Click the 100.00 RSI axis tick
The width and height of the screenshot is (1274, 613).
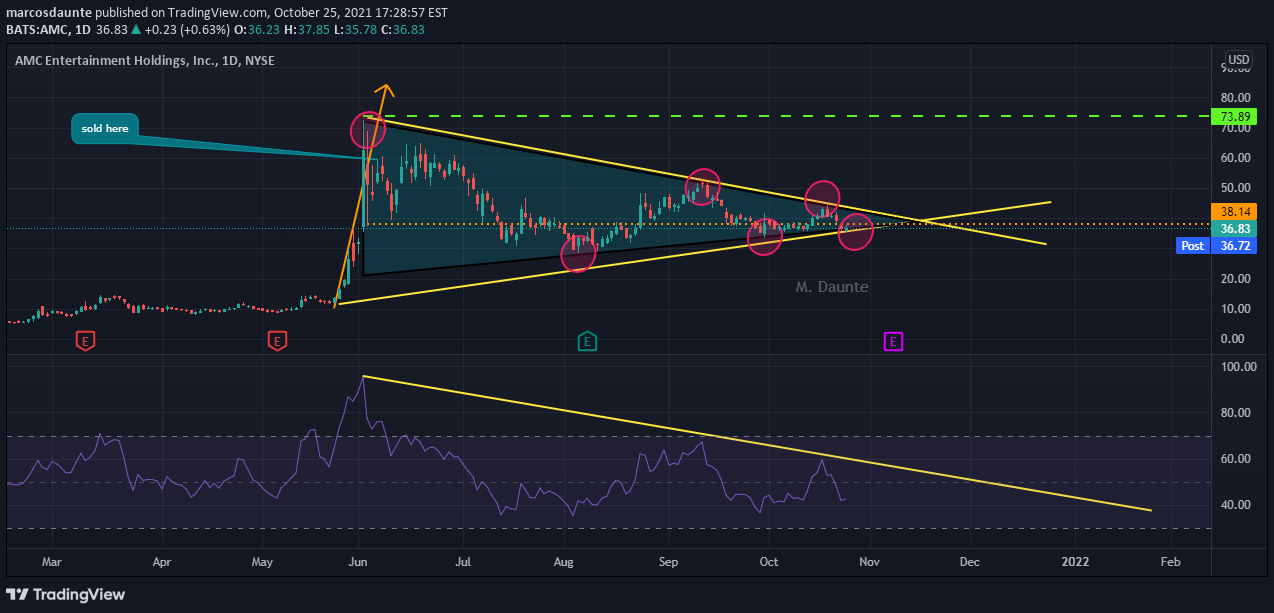[1239, 367]
